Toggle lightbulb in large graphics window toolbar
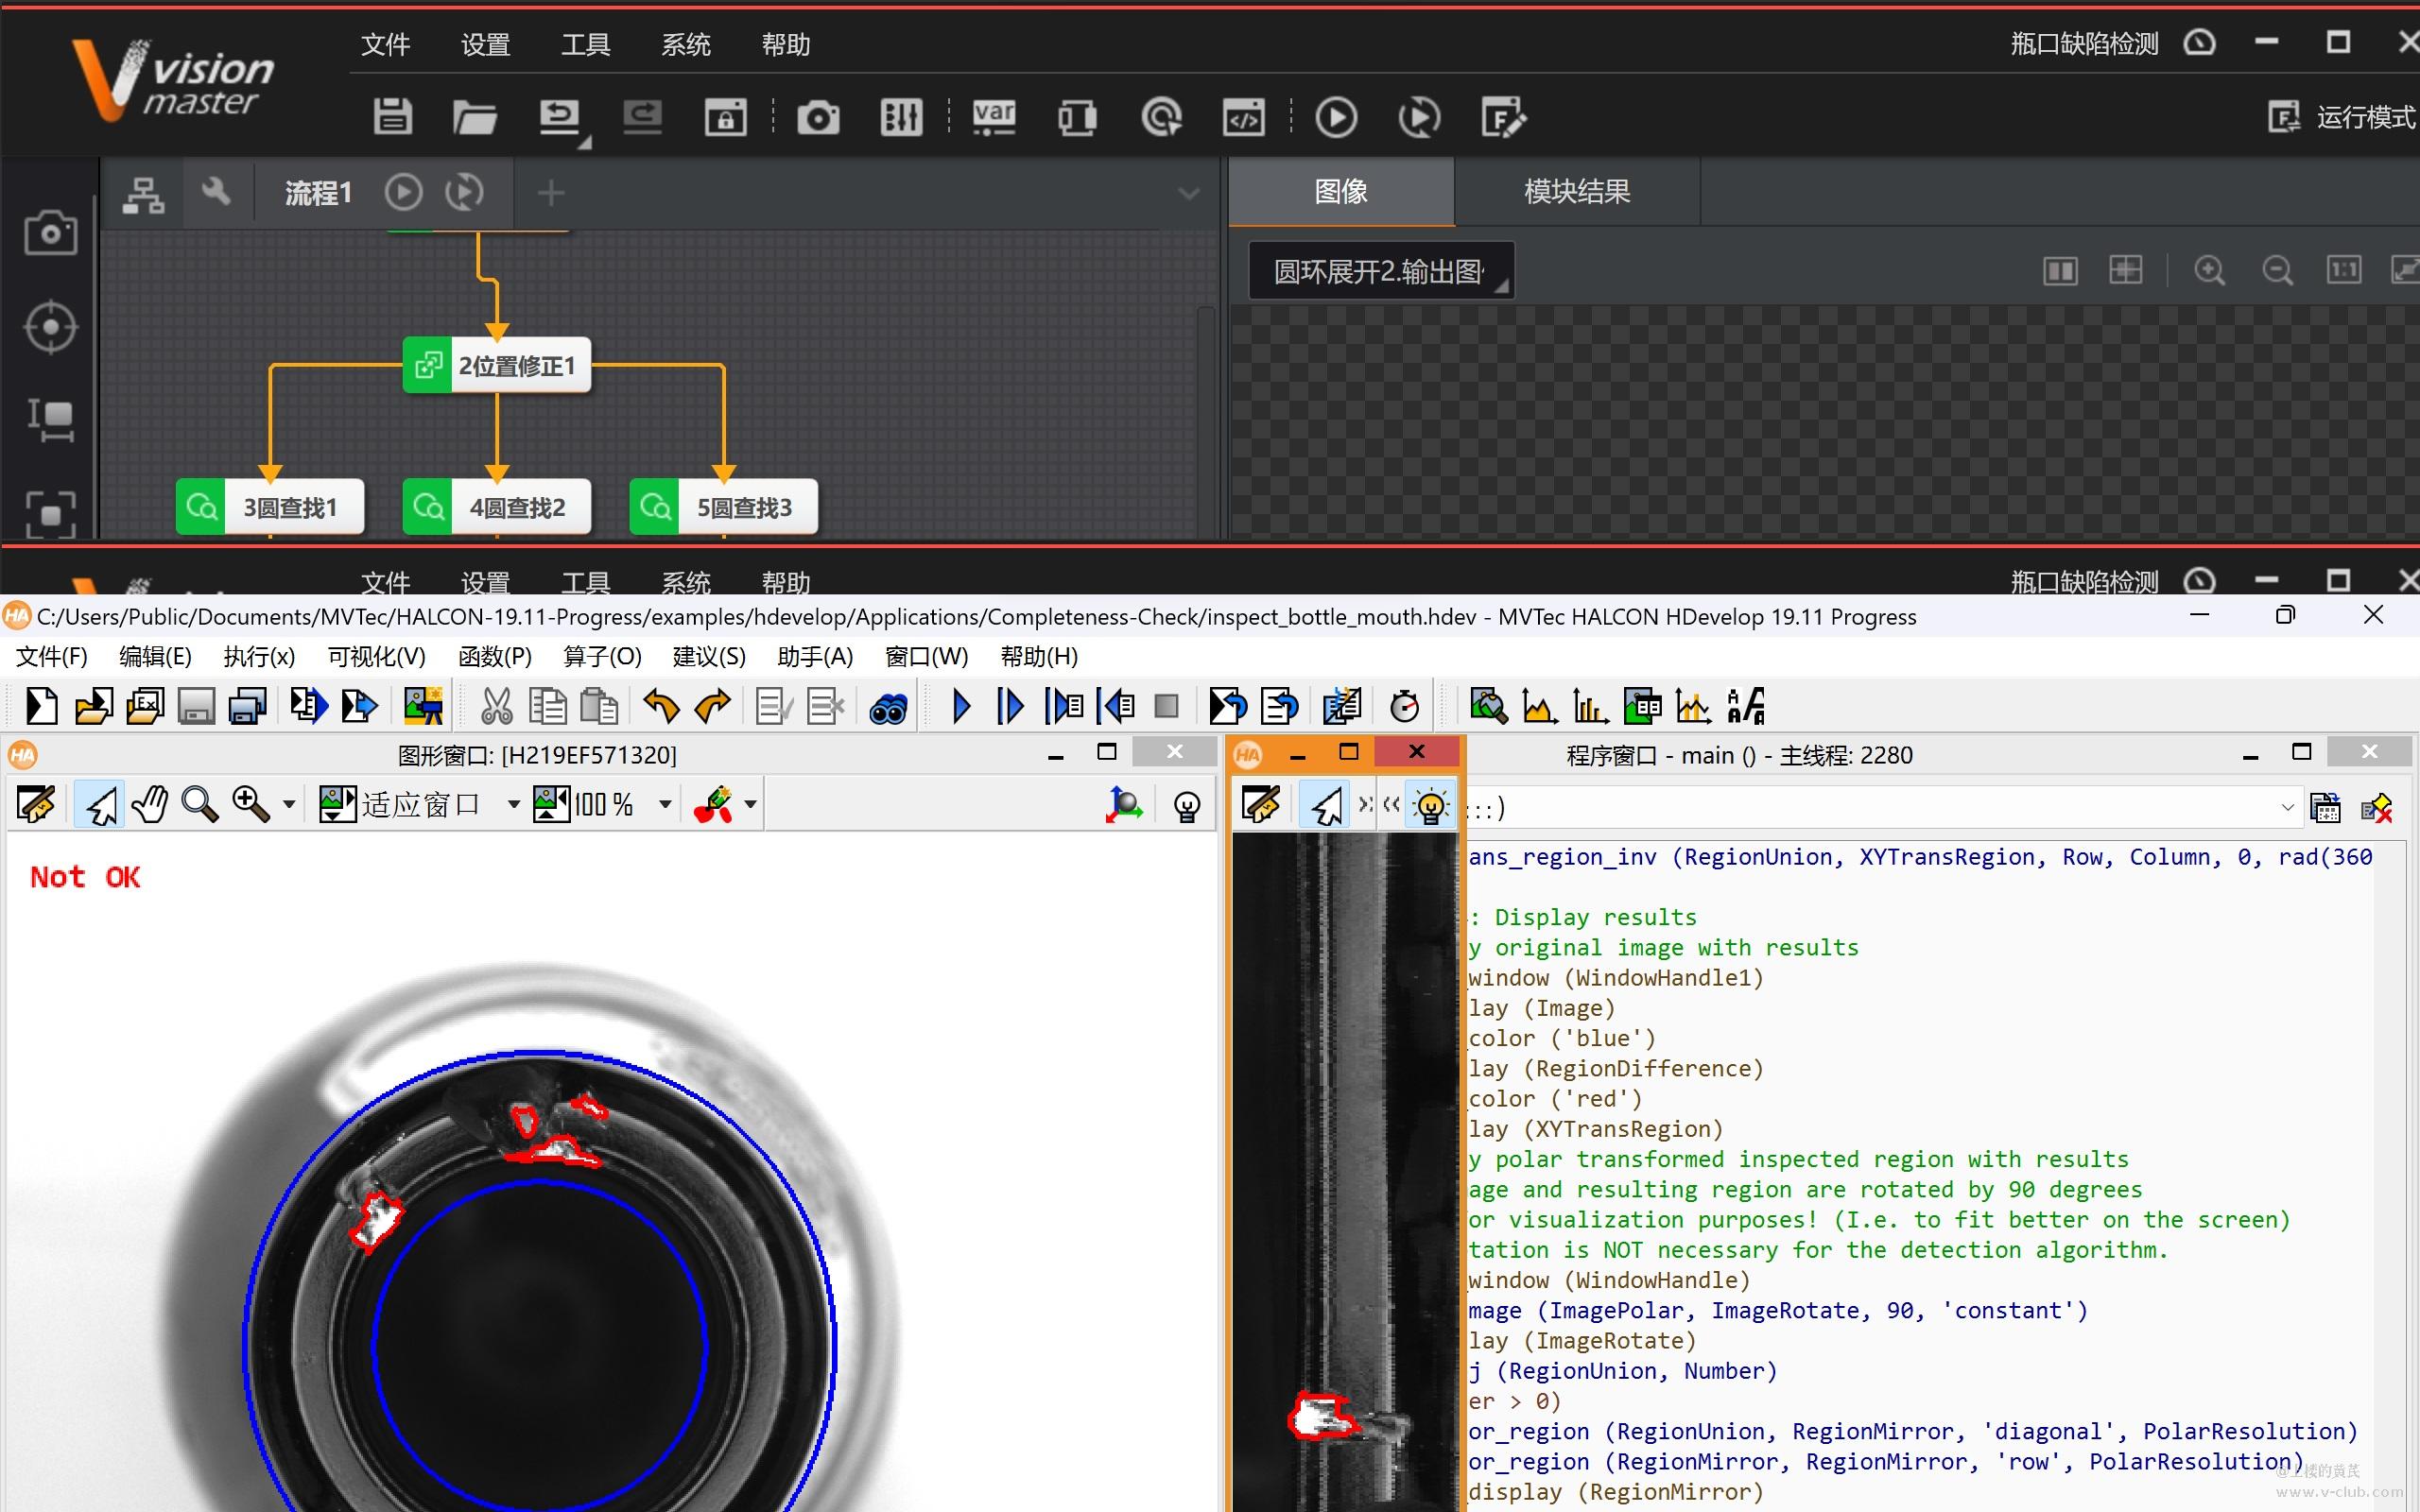 [x=1187, y=806]
